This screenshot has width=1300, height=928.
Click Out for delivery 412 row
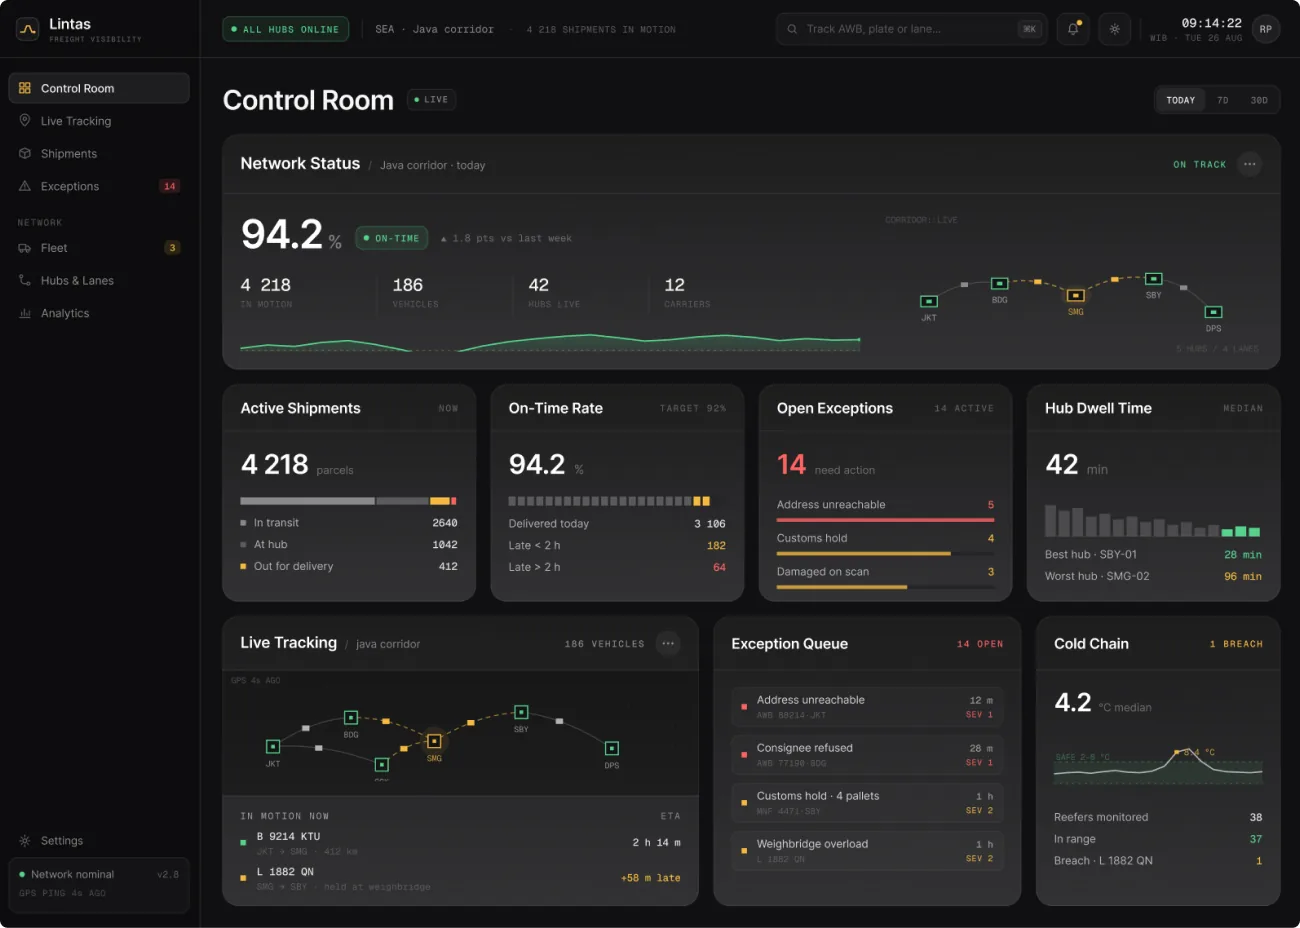[349, 566]
